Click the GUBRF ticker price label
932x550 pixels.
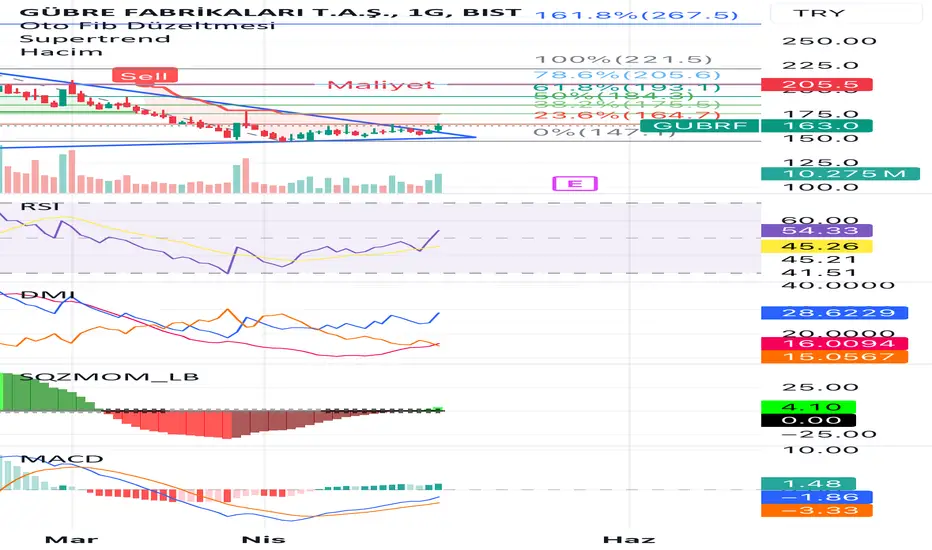[700, 125]
